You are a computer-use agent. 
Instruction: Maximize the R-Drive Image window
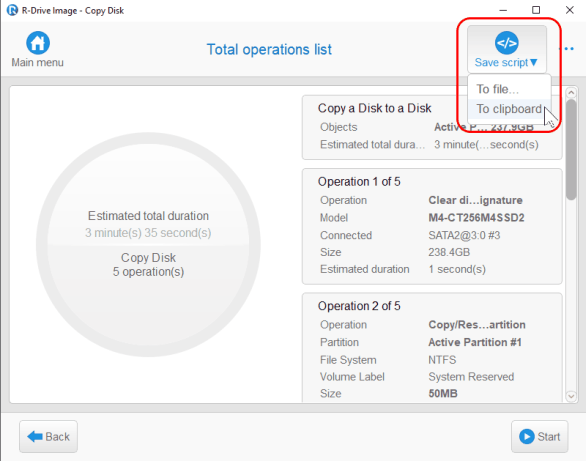click(x=536, y=10)
